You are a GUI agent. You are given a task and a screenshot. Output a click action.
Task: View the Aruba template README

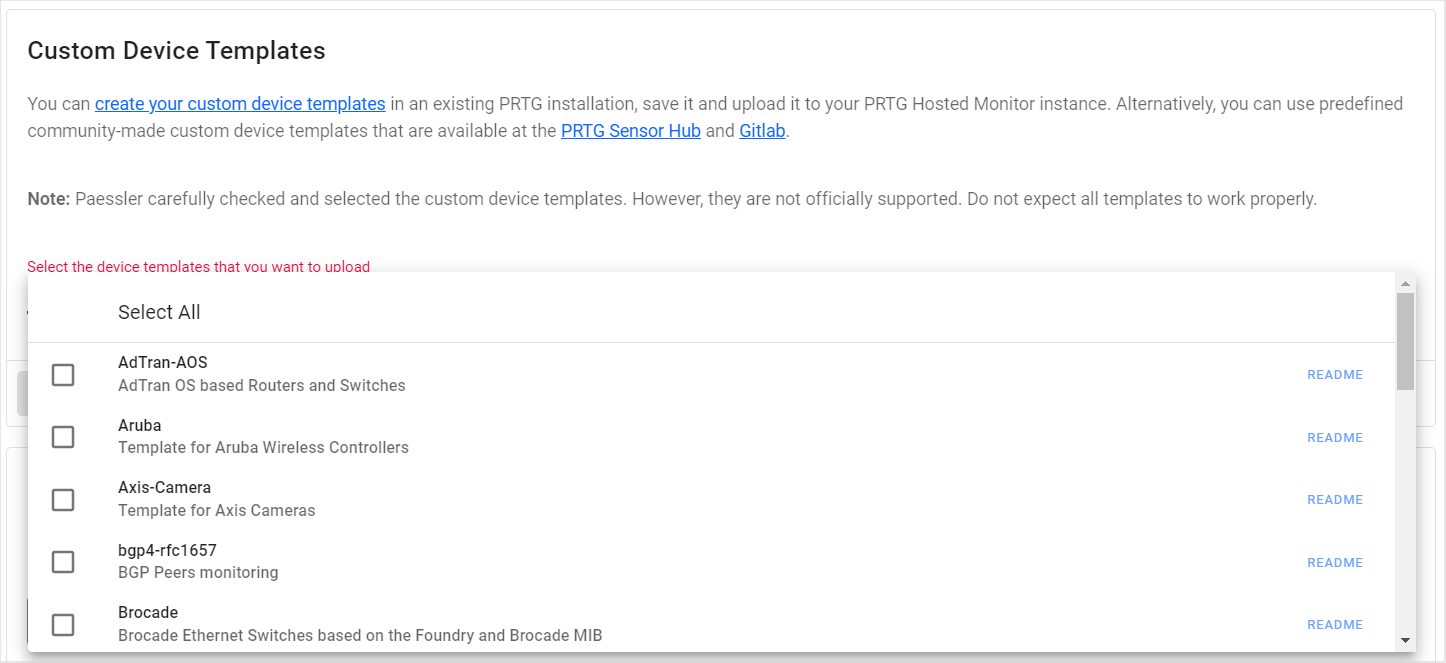click(x=1334, y=438)
